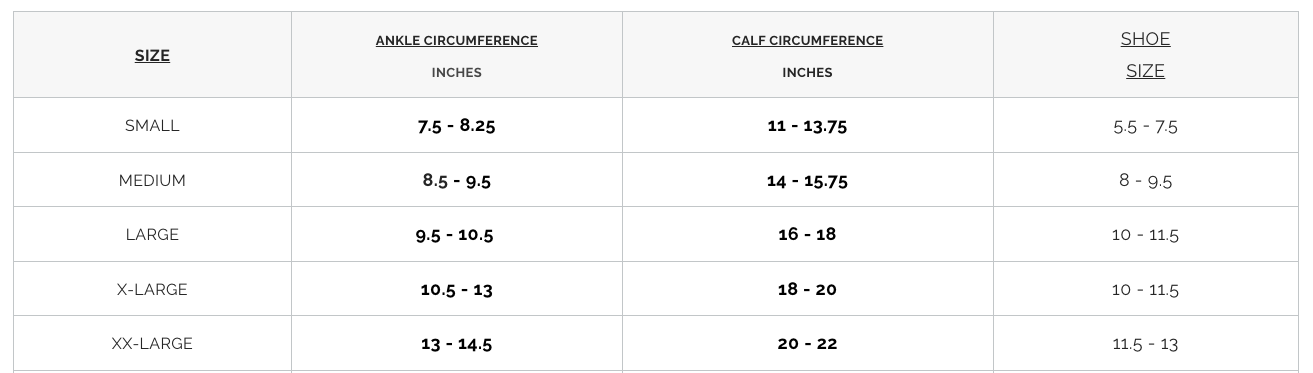The height and width of the screenshot is (373, 1313).
Task: Select calf value 20 - 22
Action: pos(807,344)
